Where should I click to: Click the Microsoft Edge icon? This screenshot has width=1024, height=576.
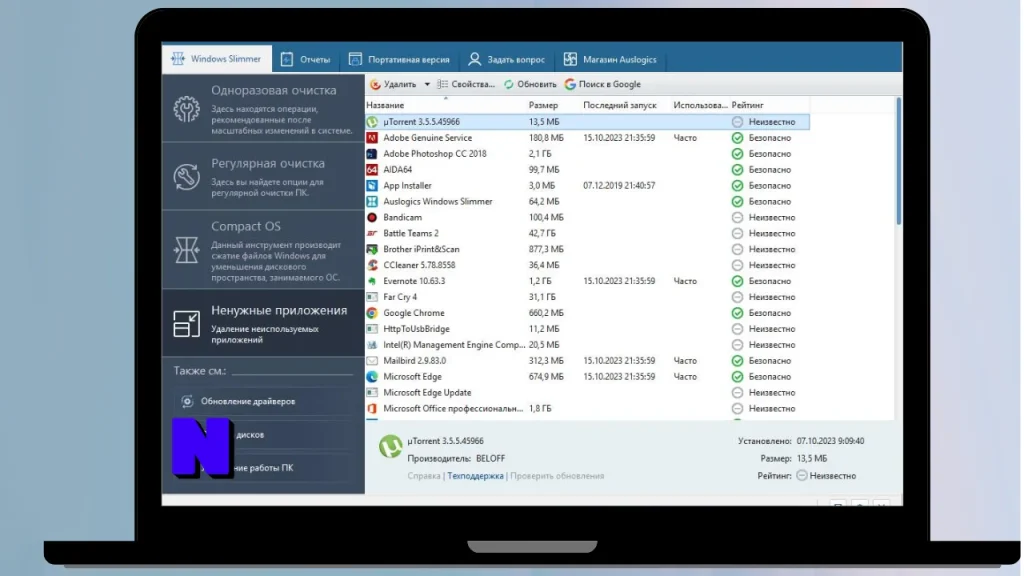tap(372, 377)
